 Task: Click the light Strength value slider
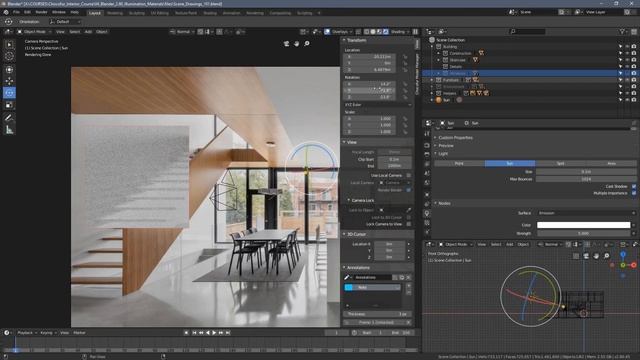point(584,233)
